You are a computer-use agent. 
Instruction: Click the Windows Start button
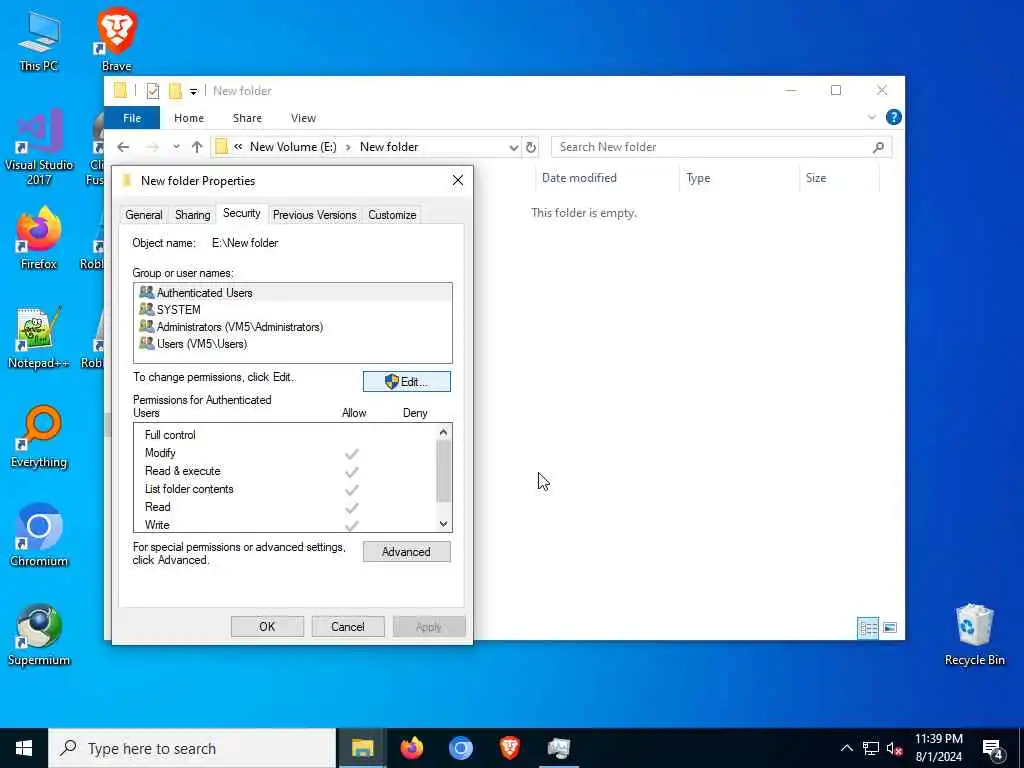(x=24, y=748)
